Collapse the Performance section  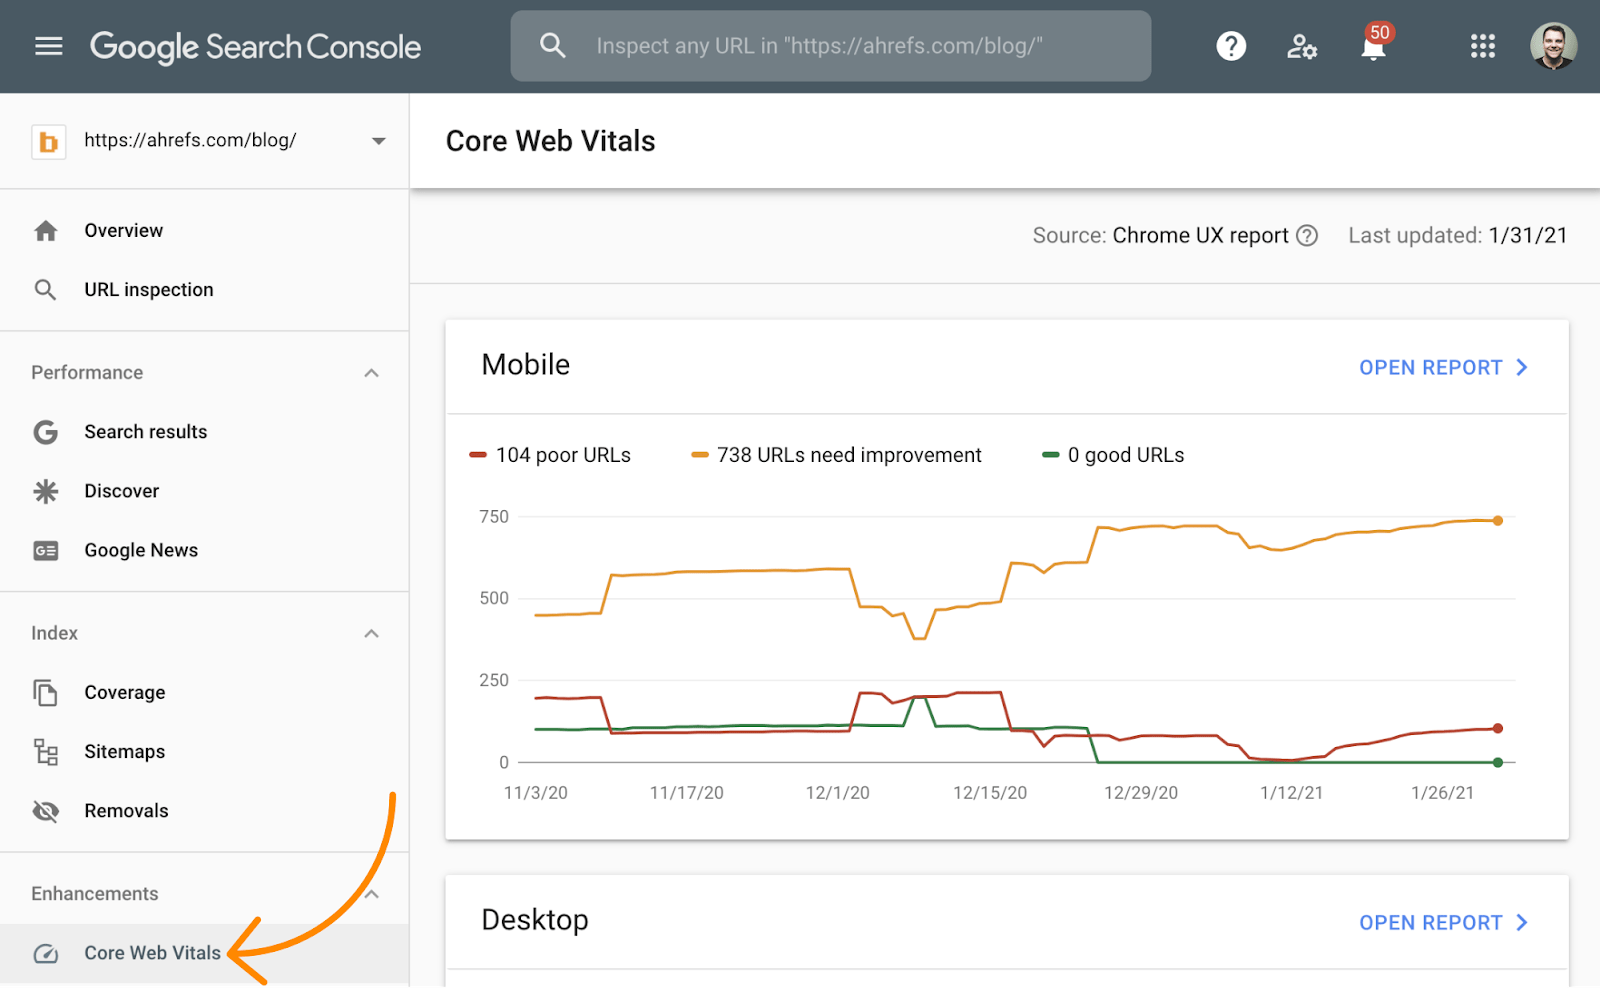click(371, 373)
